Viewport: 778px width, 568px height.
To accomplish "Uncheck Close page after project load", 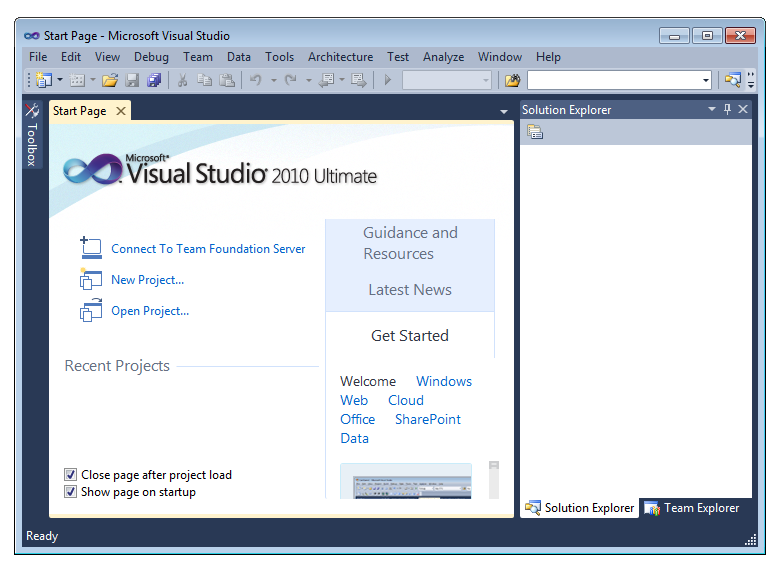I will pyautogui.click(x=70, y=475).
